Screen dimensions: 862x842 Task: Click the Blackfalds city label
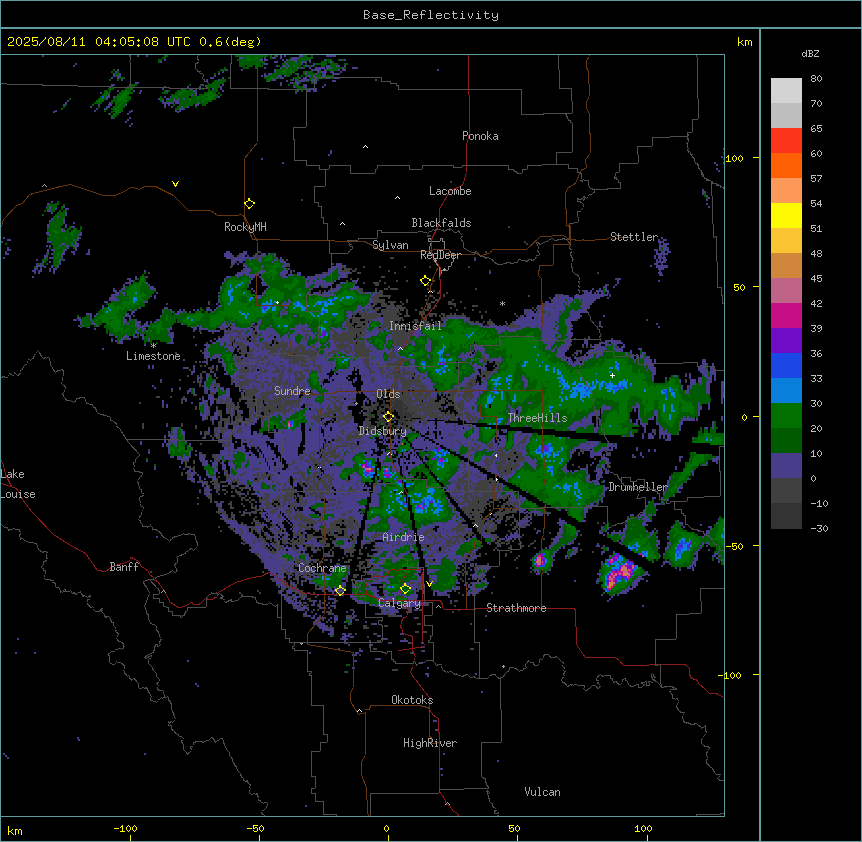(x=441, y=223)
